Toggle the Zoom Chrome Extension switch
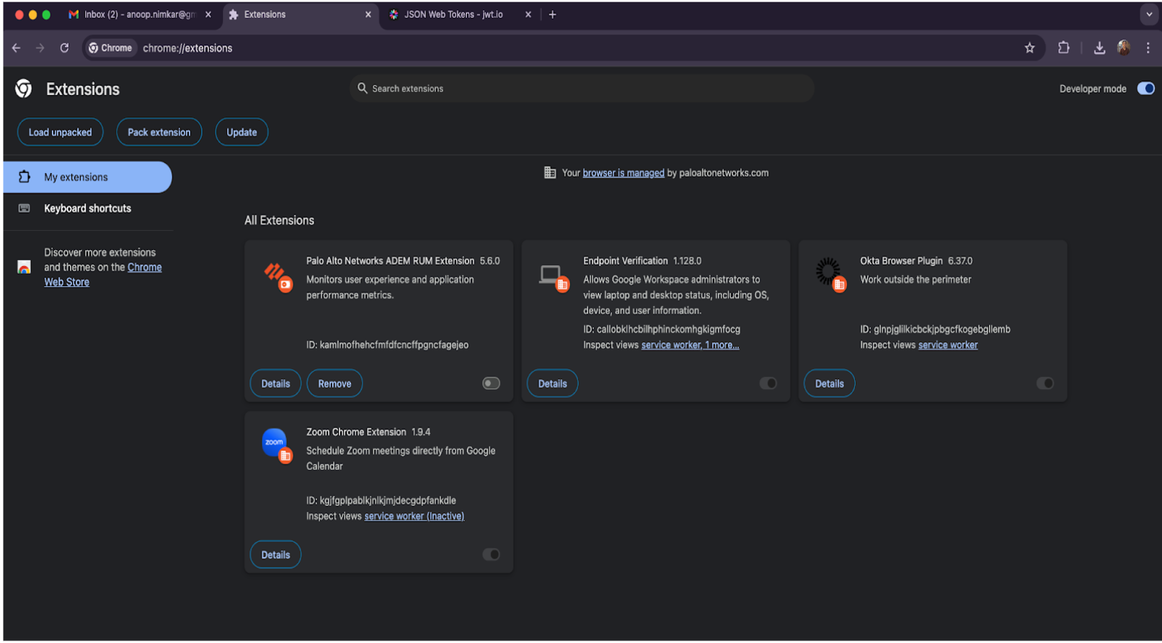Viewport: 1162px width, 643px height. (x=491, y=554)
